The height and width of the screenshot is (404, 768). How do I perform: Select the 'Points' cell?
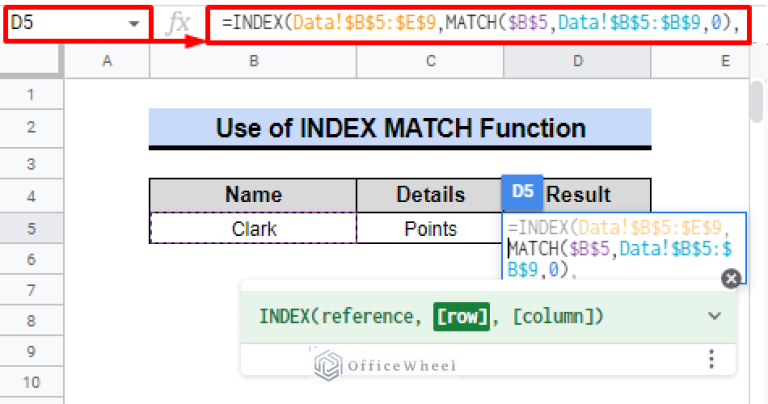click(430, 228)
